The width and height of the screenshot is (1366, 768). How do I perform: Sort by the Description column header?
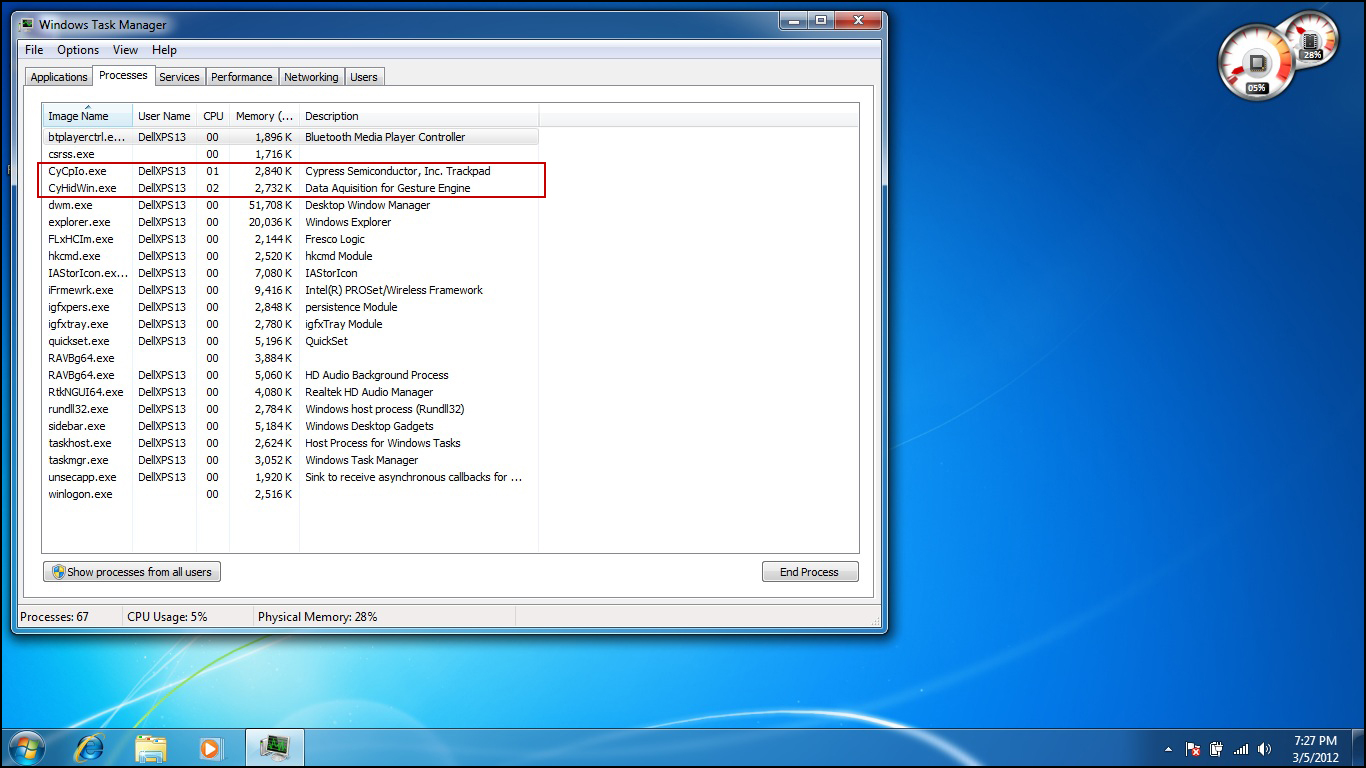(419, 116)
